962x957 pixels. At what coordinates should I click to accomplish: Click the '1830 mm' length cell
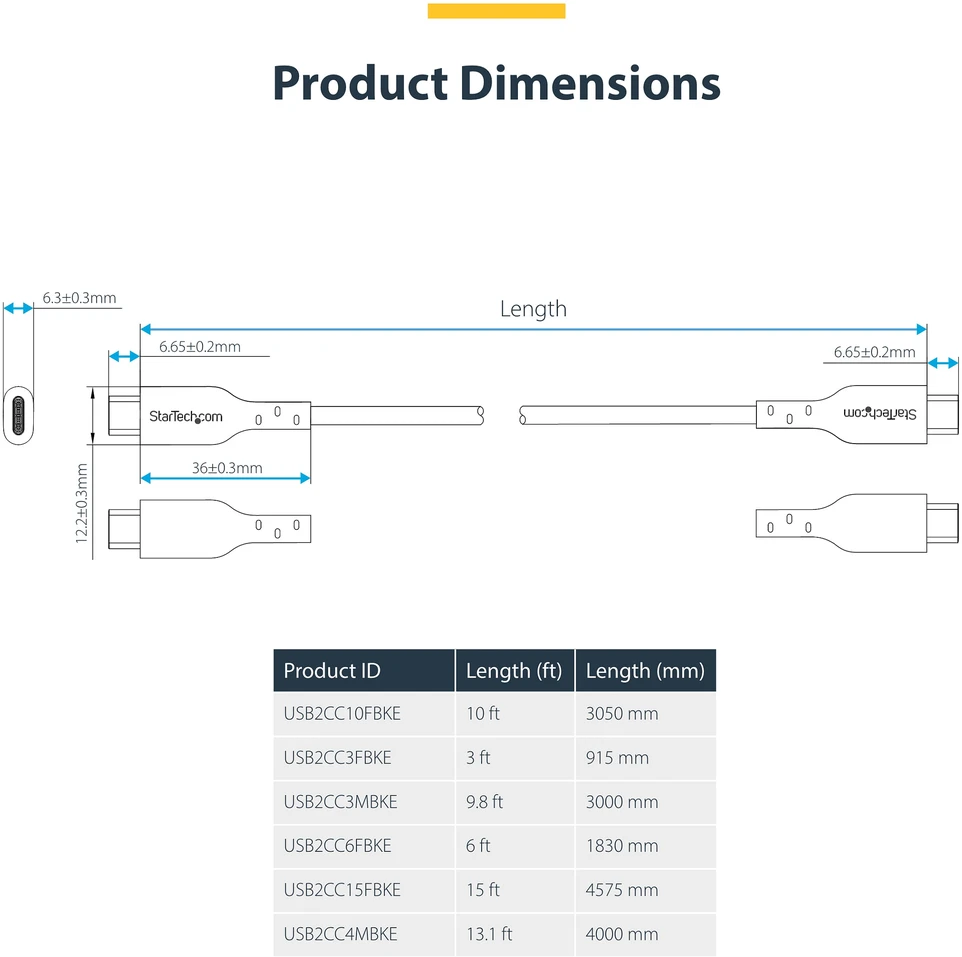point(645,846)
